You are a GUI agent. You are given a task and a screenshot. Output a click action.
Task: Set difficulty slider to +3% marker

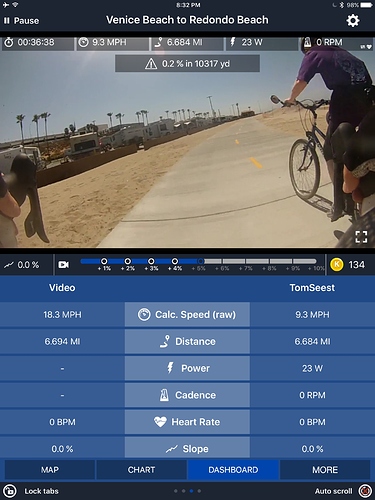coord(151,261)
